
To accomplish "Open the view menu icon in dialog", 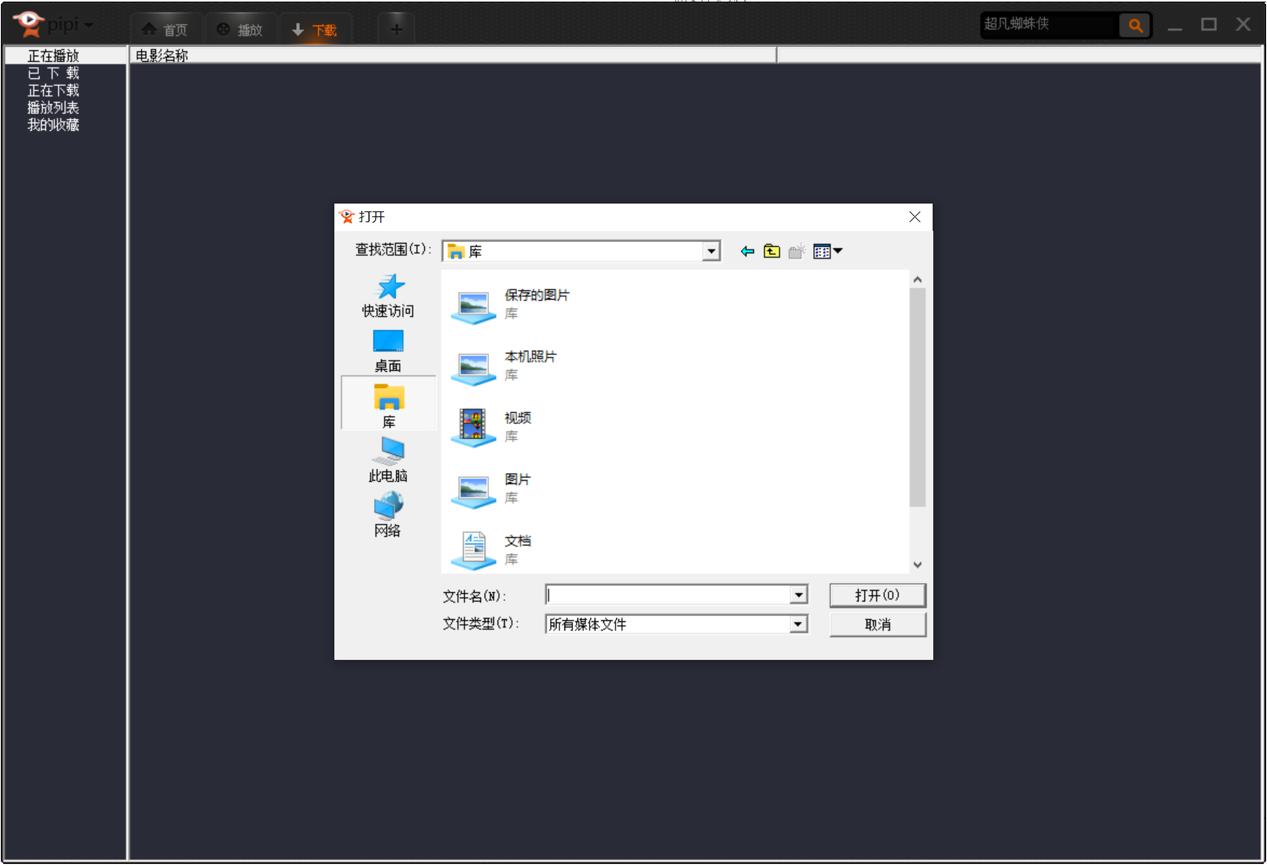I will click(828, 252).
